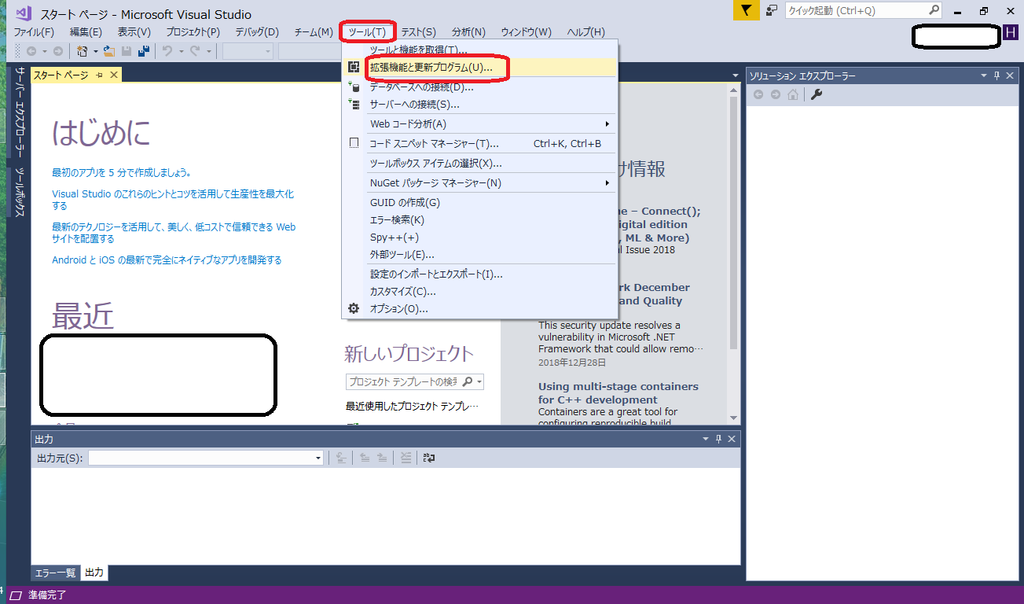Open the デバッグ(D) menu
Screen dimensions: 1024x604
coord(257,31)
